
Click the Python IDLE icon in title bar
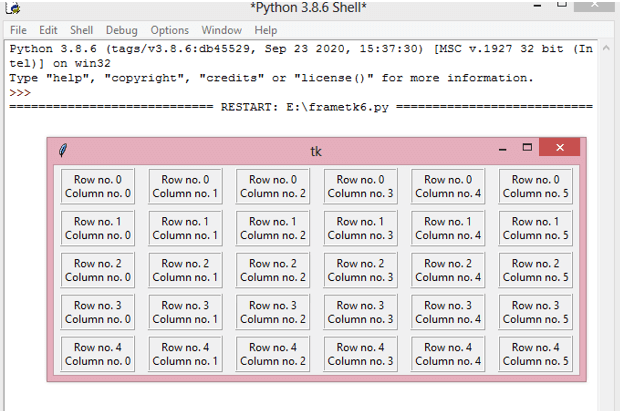coord(13,8)
